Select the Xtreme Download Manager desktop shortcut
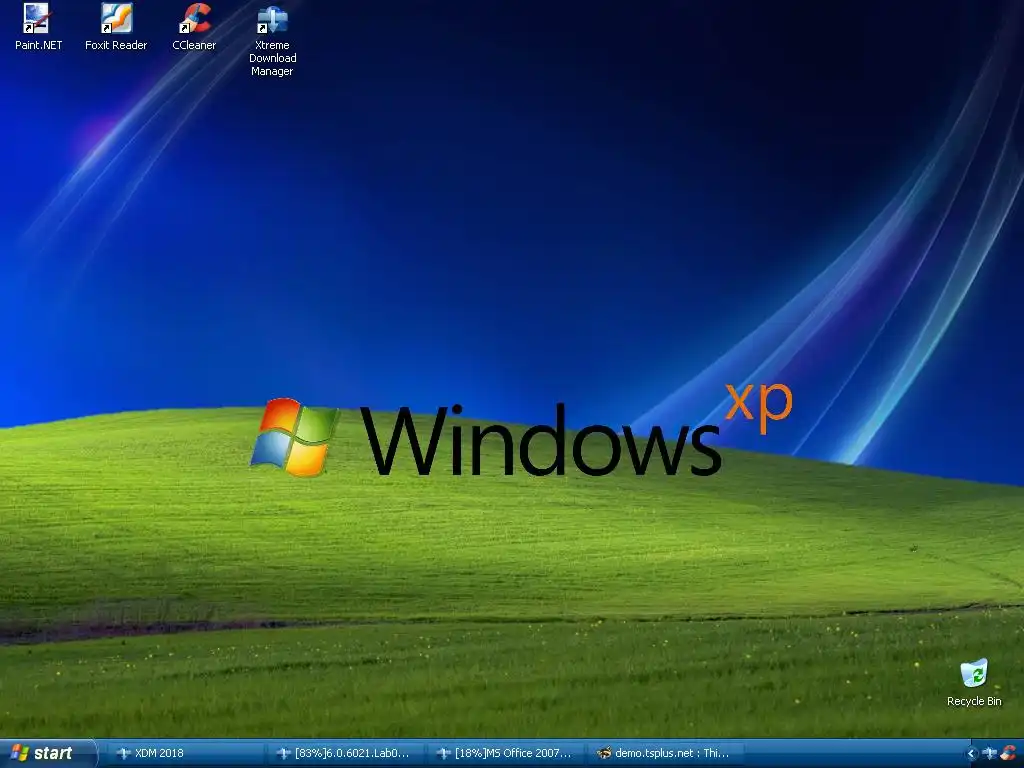1024x768 pixels. pos(272,40)
